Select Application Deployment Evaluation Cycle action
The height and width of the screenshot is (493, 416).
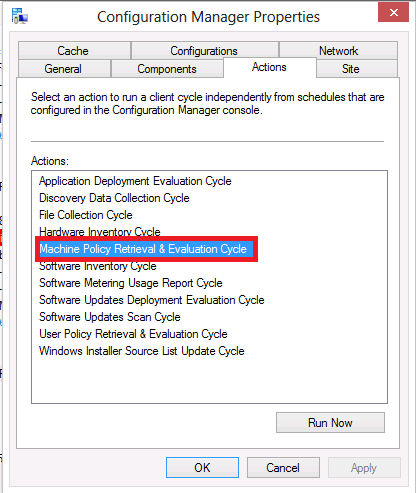point(135,181)
